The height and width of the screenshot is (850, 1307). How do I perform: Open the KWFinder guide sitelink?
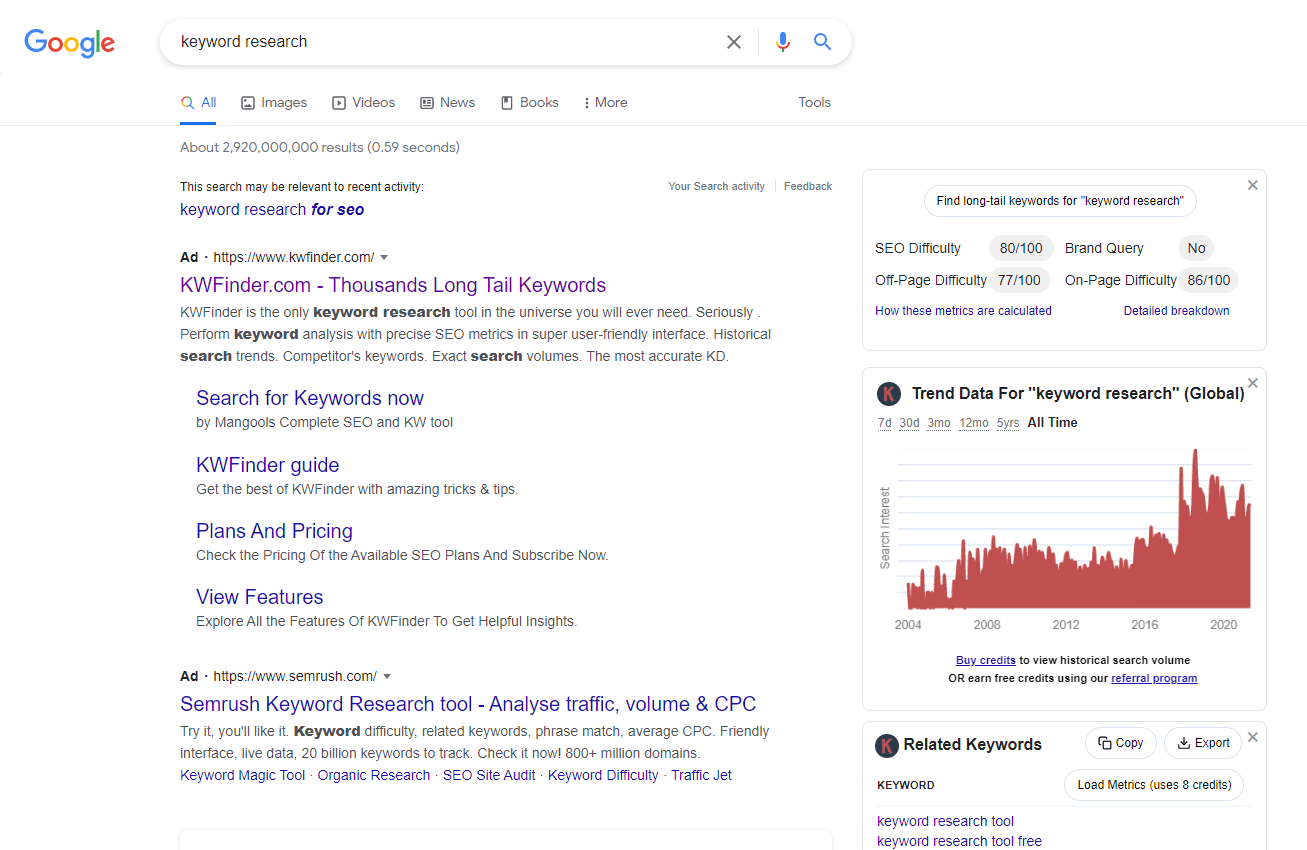[x=268, y=465]
